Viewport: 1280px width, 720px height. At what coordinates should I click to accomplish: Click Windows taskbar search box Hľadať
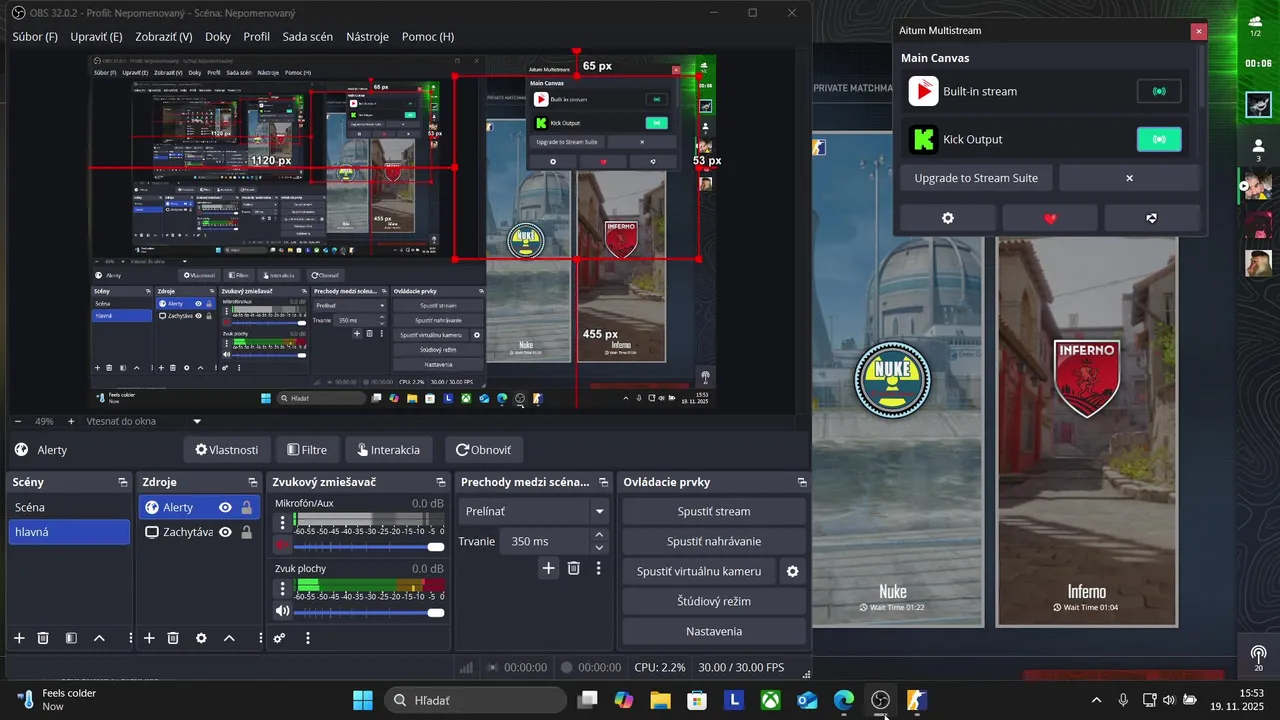474,700
